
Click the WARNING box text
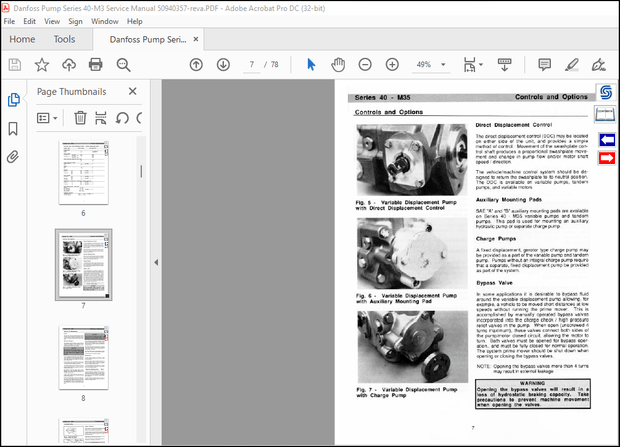coord(533,394)
